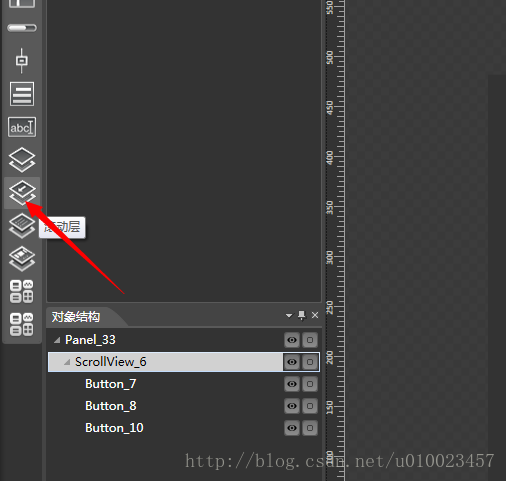Click the vertical ruler at mark 300
This screenshot has width=506, height=481.
pyautogui.click(x=335, y=257)
